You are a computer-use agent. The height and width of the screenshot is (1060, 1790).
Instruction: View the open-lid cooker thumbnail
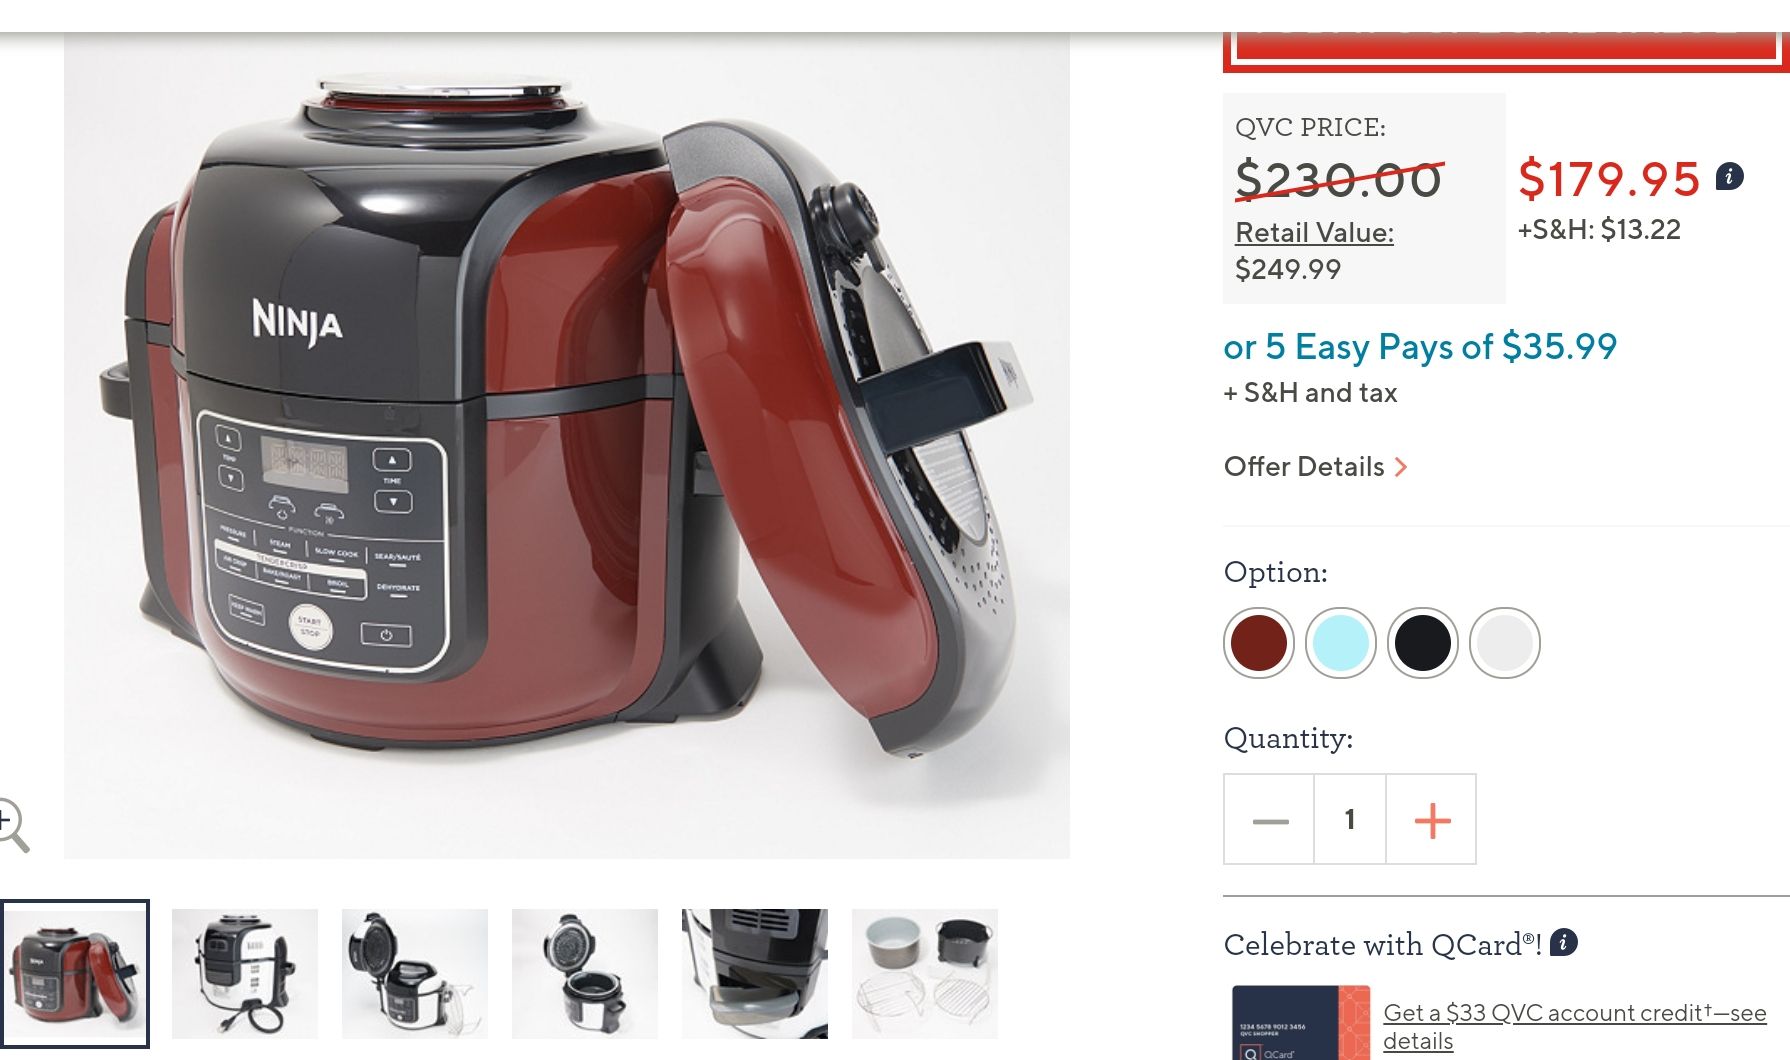pyautogui.click(x=415, y=974)
